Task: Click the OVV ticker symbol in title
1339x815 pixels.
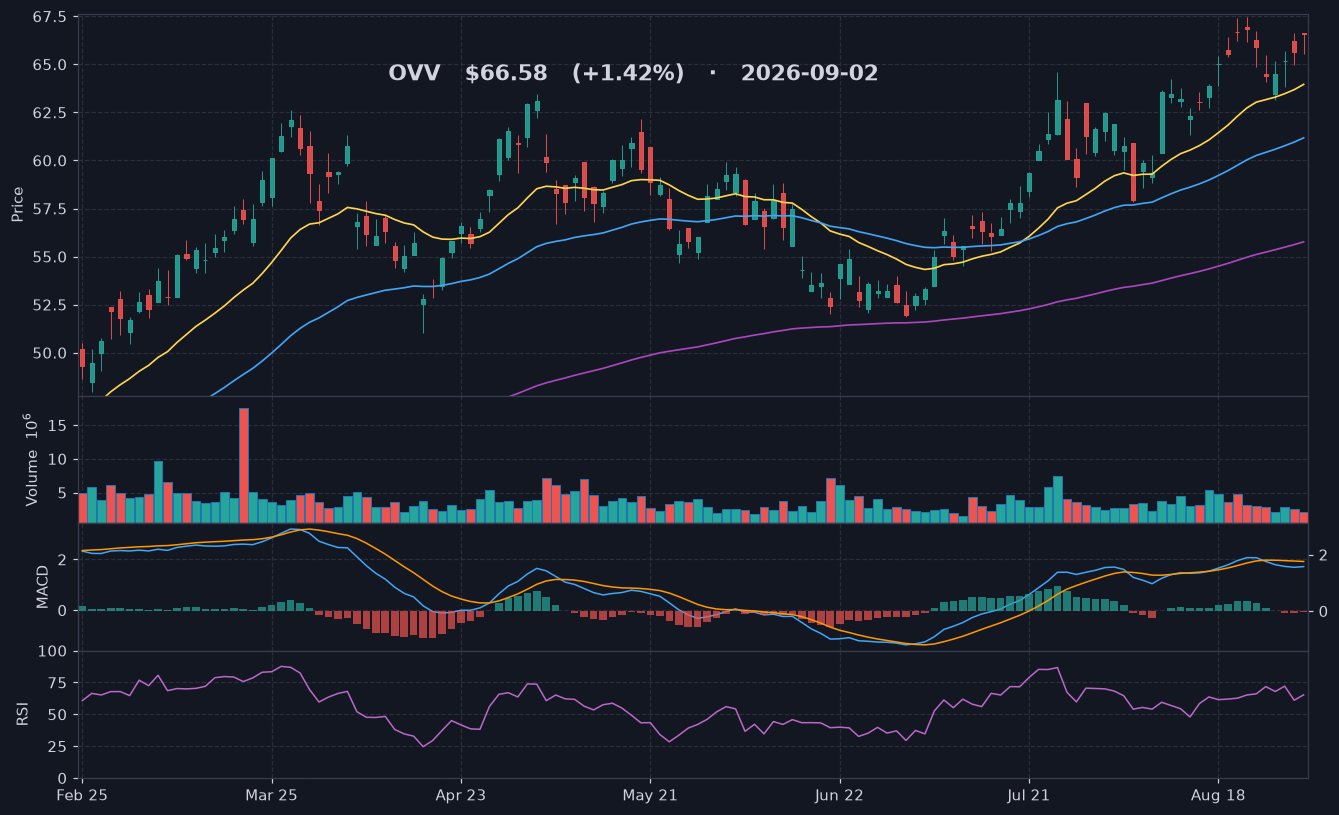Action: click(414, 74)
